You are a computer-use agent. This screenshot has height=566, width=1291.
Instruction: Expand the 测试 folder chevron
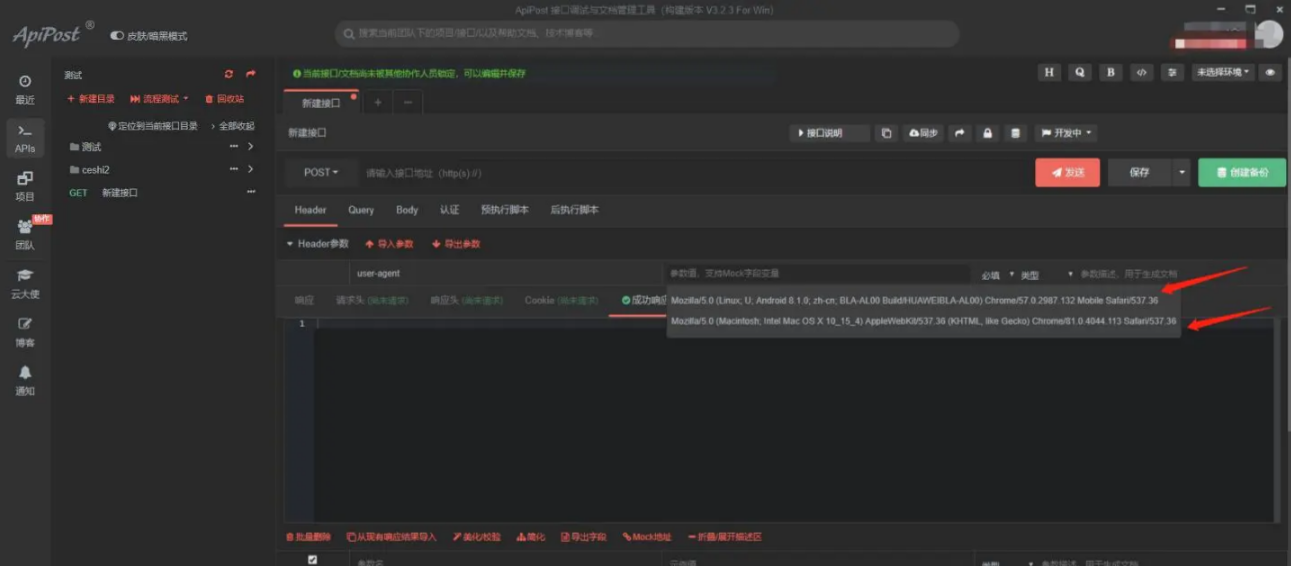[250, 147]
